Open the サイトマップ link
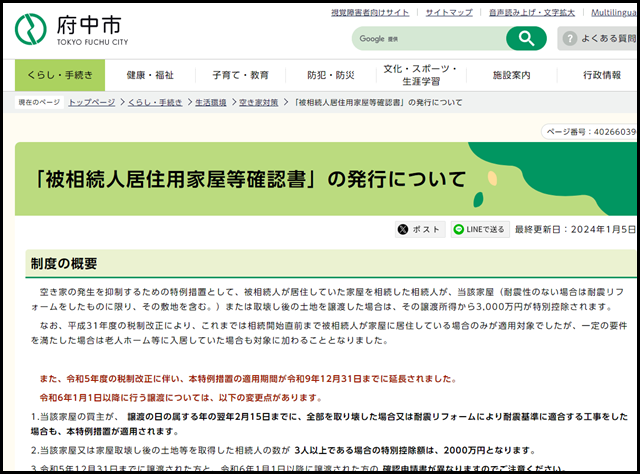 (449, 13)
